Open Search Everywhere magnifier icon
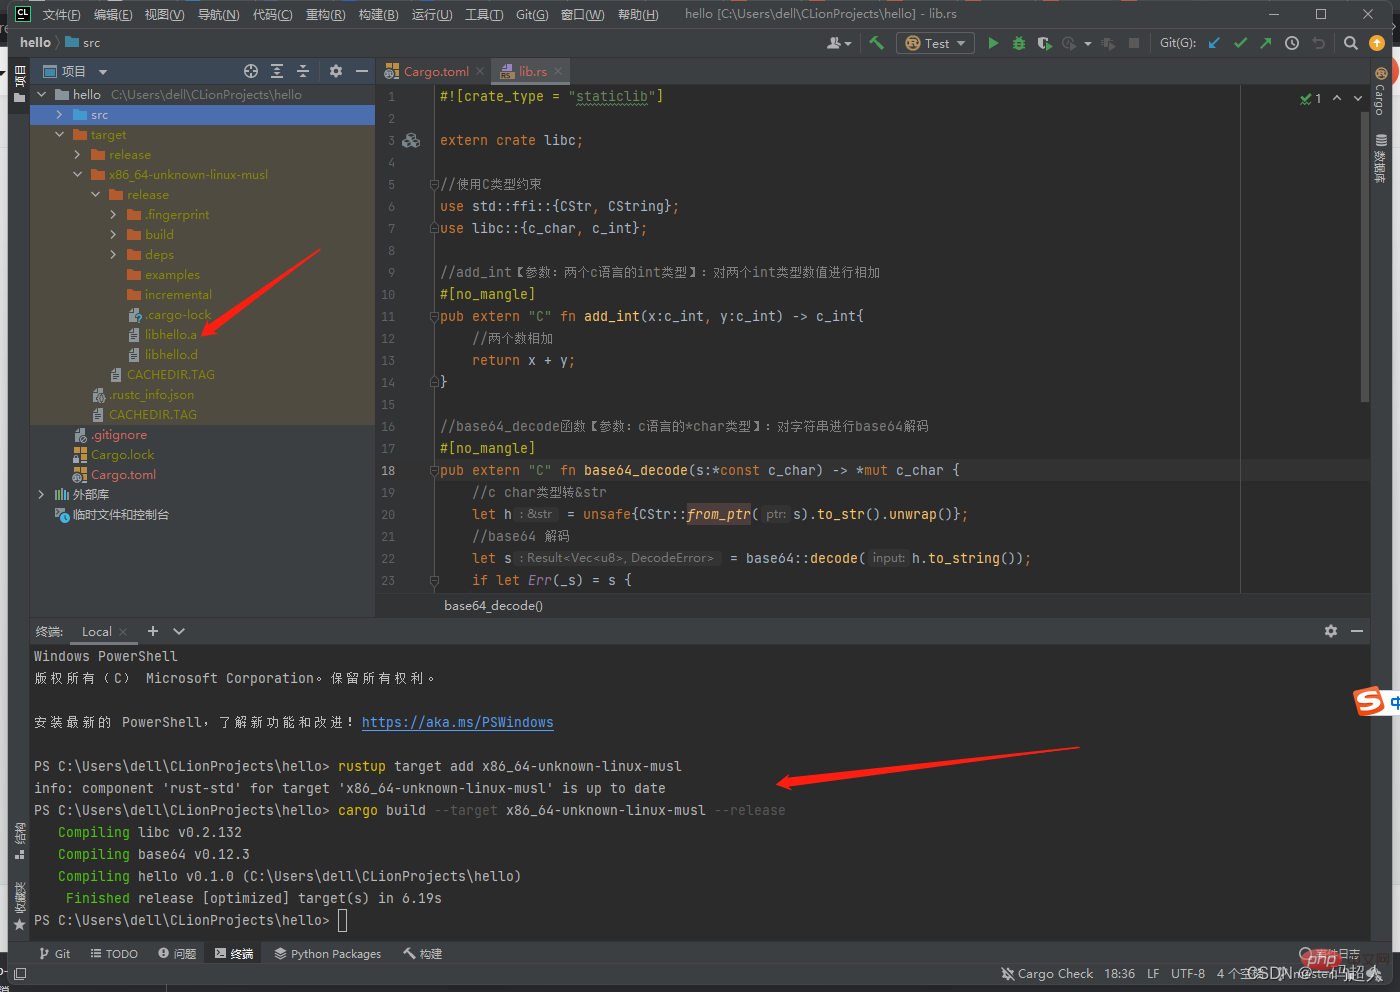Screen dimensions: 1400x992 (x=1351, y=43)
